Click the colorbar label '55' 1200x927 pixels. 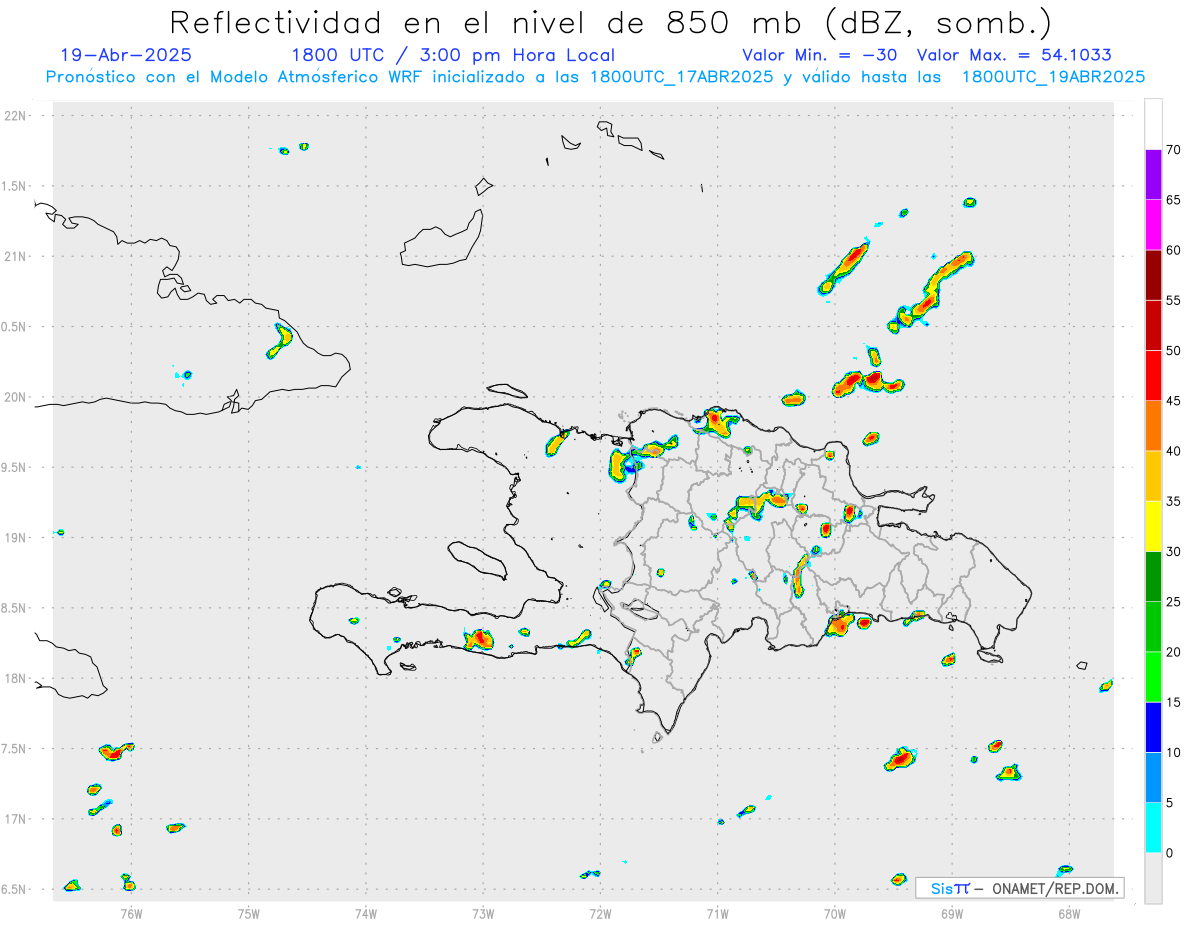[x=1173, y=300]
